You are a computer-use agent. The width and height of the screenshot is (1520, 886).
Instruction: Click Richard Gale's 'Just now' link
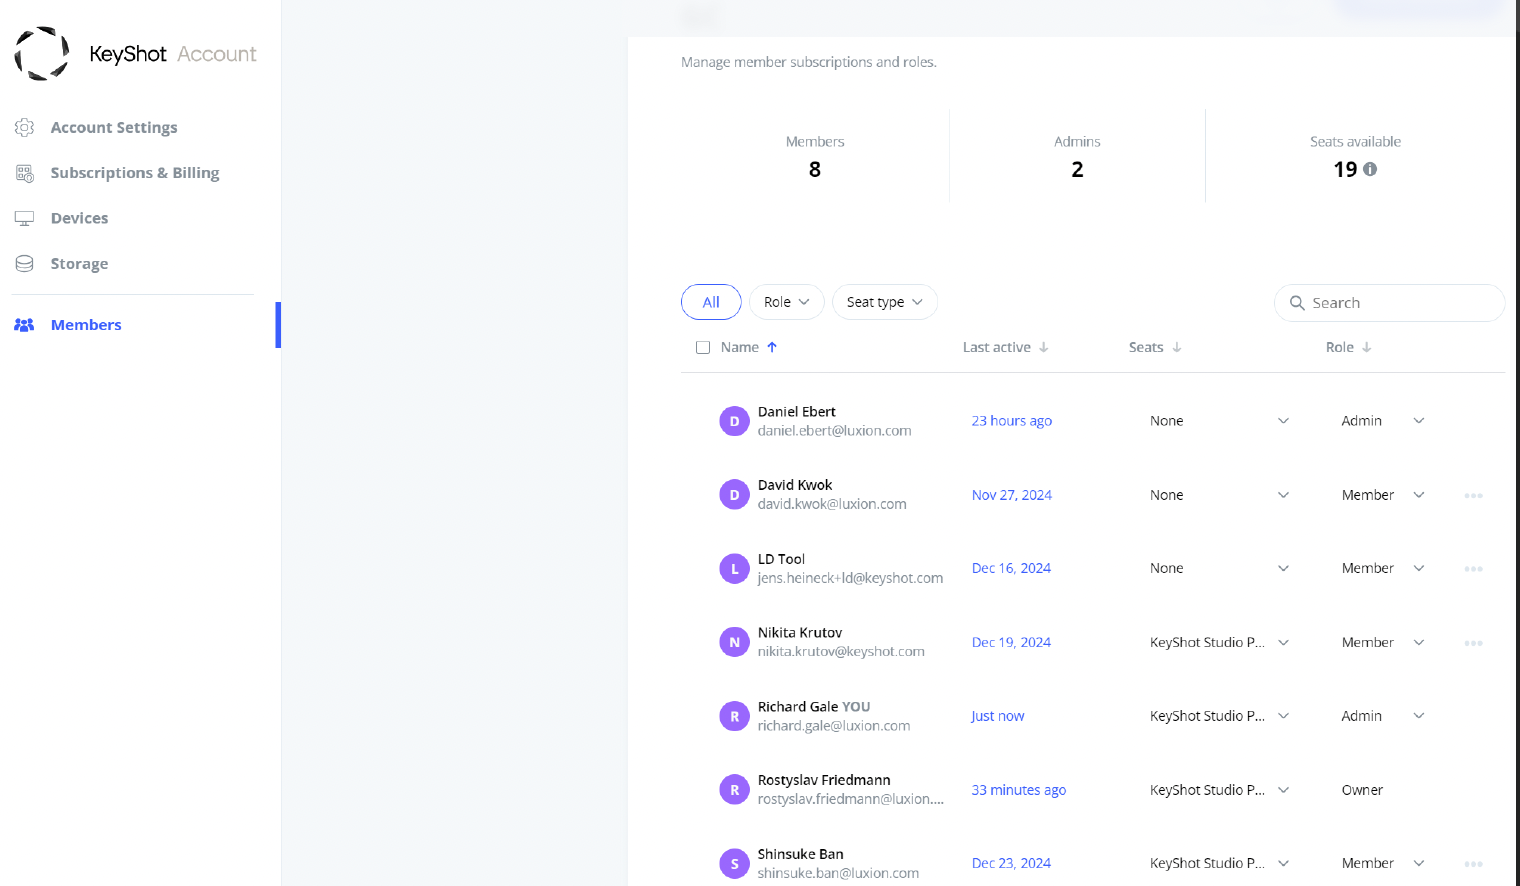point(998,716)
